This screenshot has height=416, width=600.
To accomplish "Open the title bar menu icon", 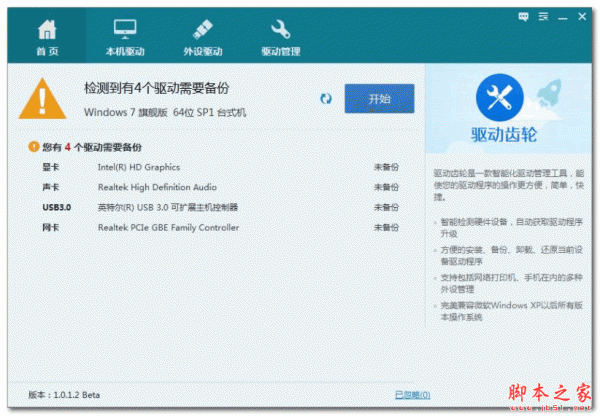I will coord(543,16).
